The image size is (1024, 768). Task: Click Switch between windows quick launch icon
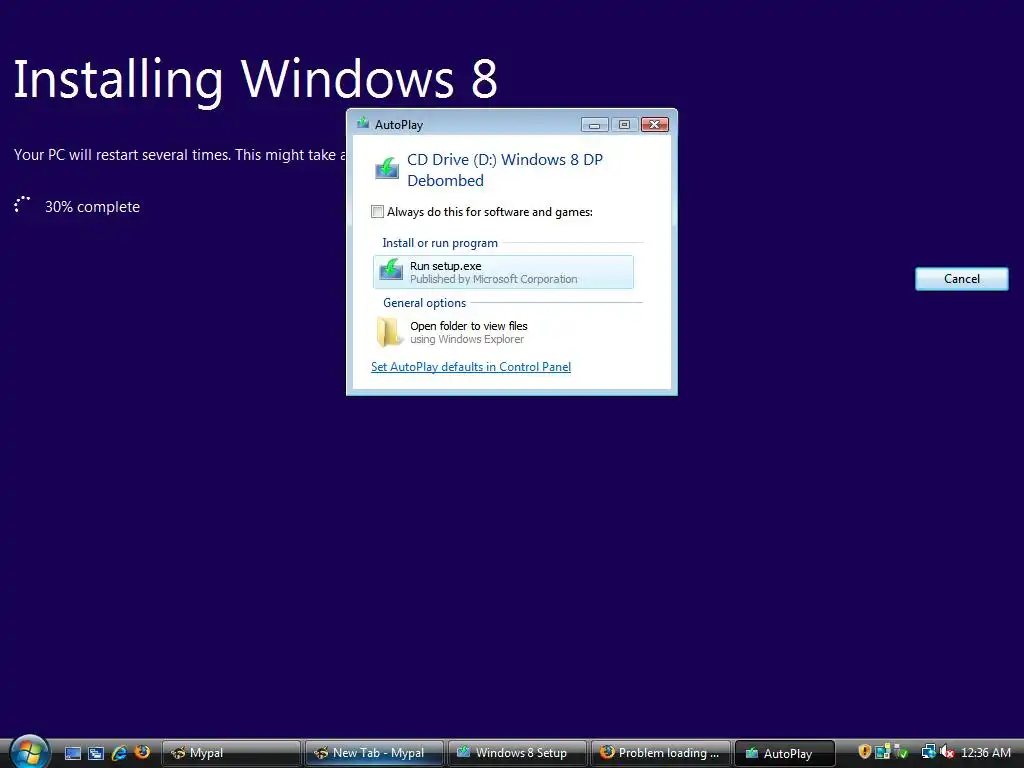(x=95, y=753)
